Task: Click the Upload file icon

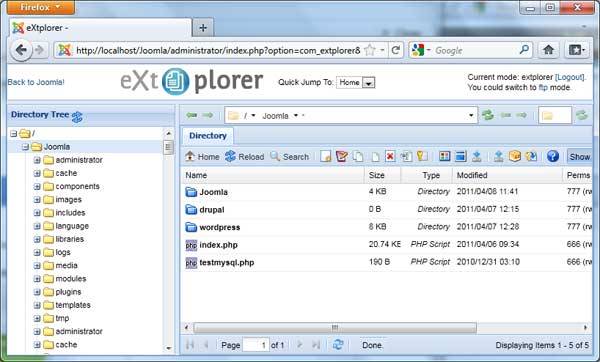Action: (498, 156)
